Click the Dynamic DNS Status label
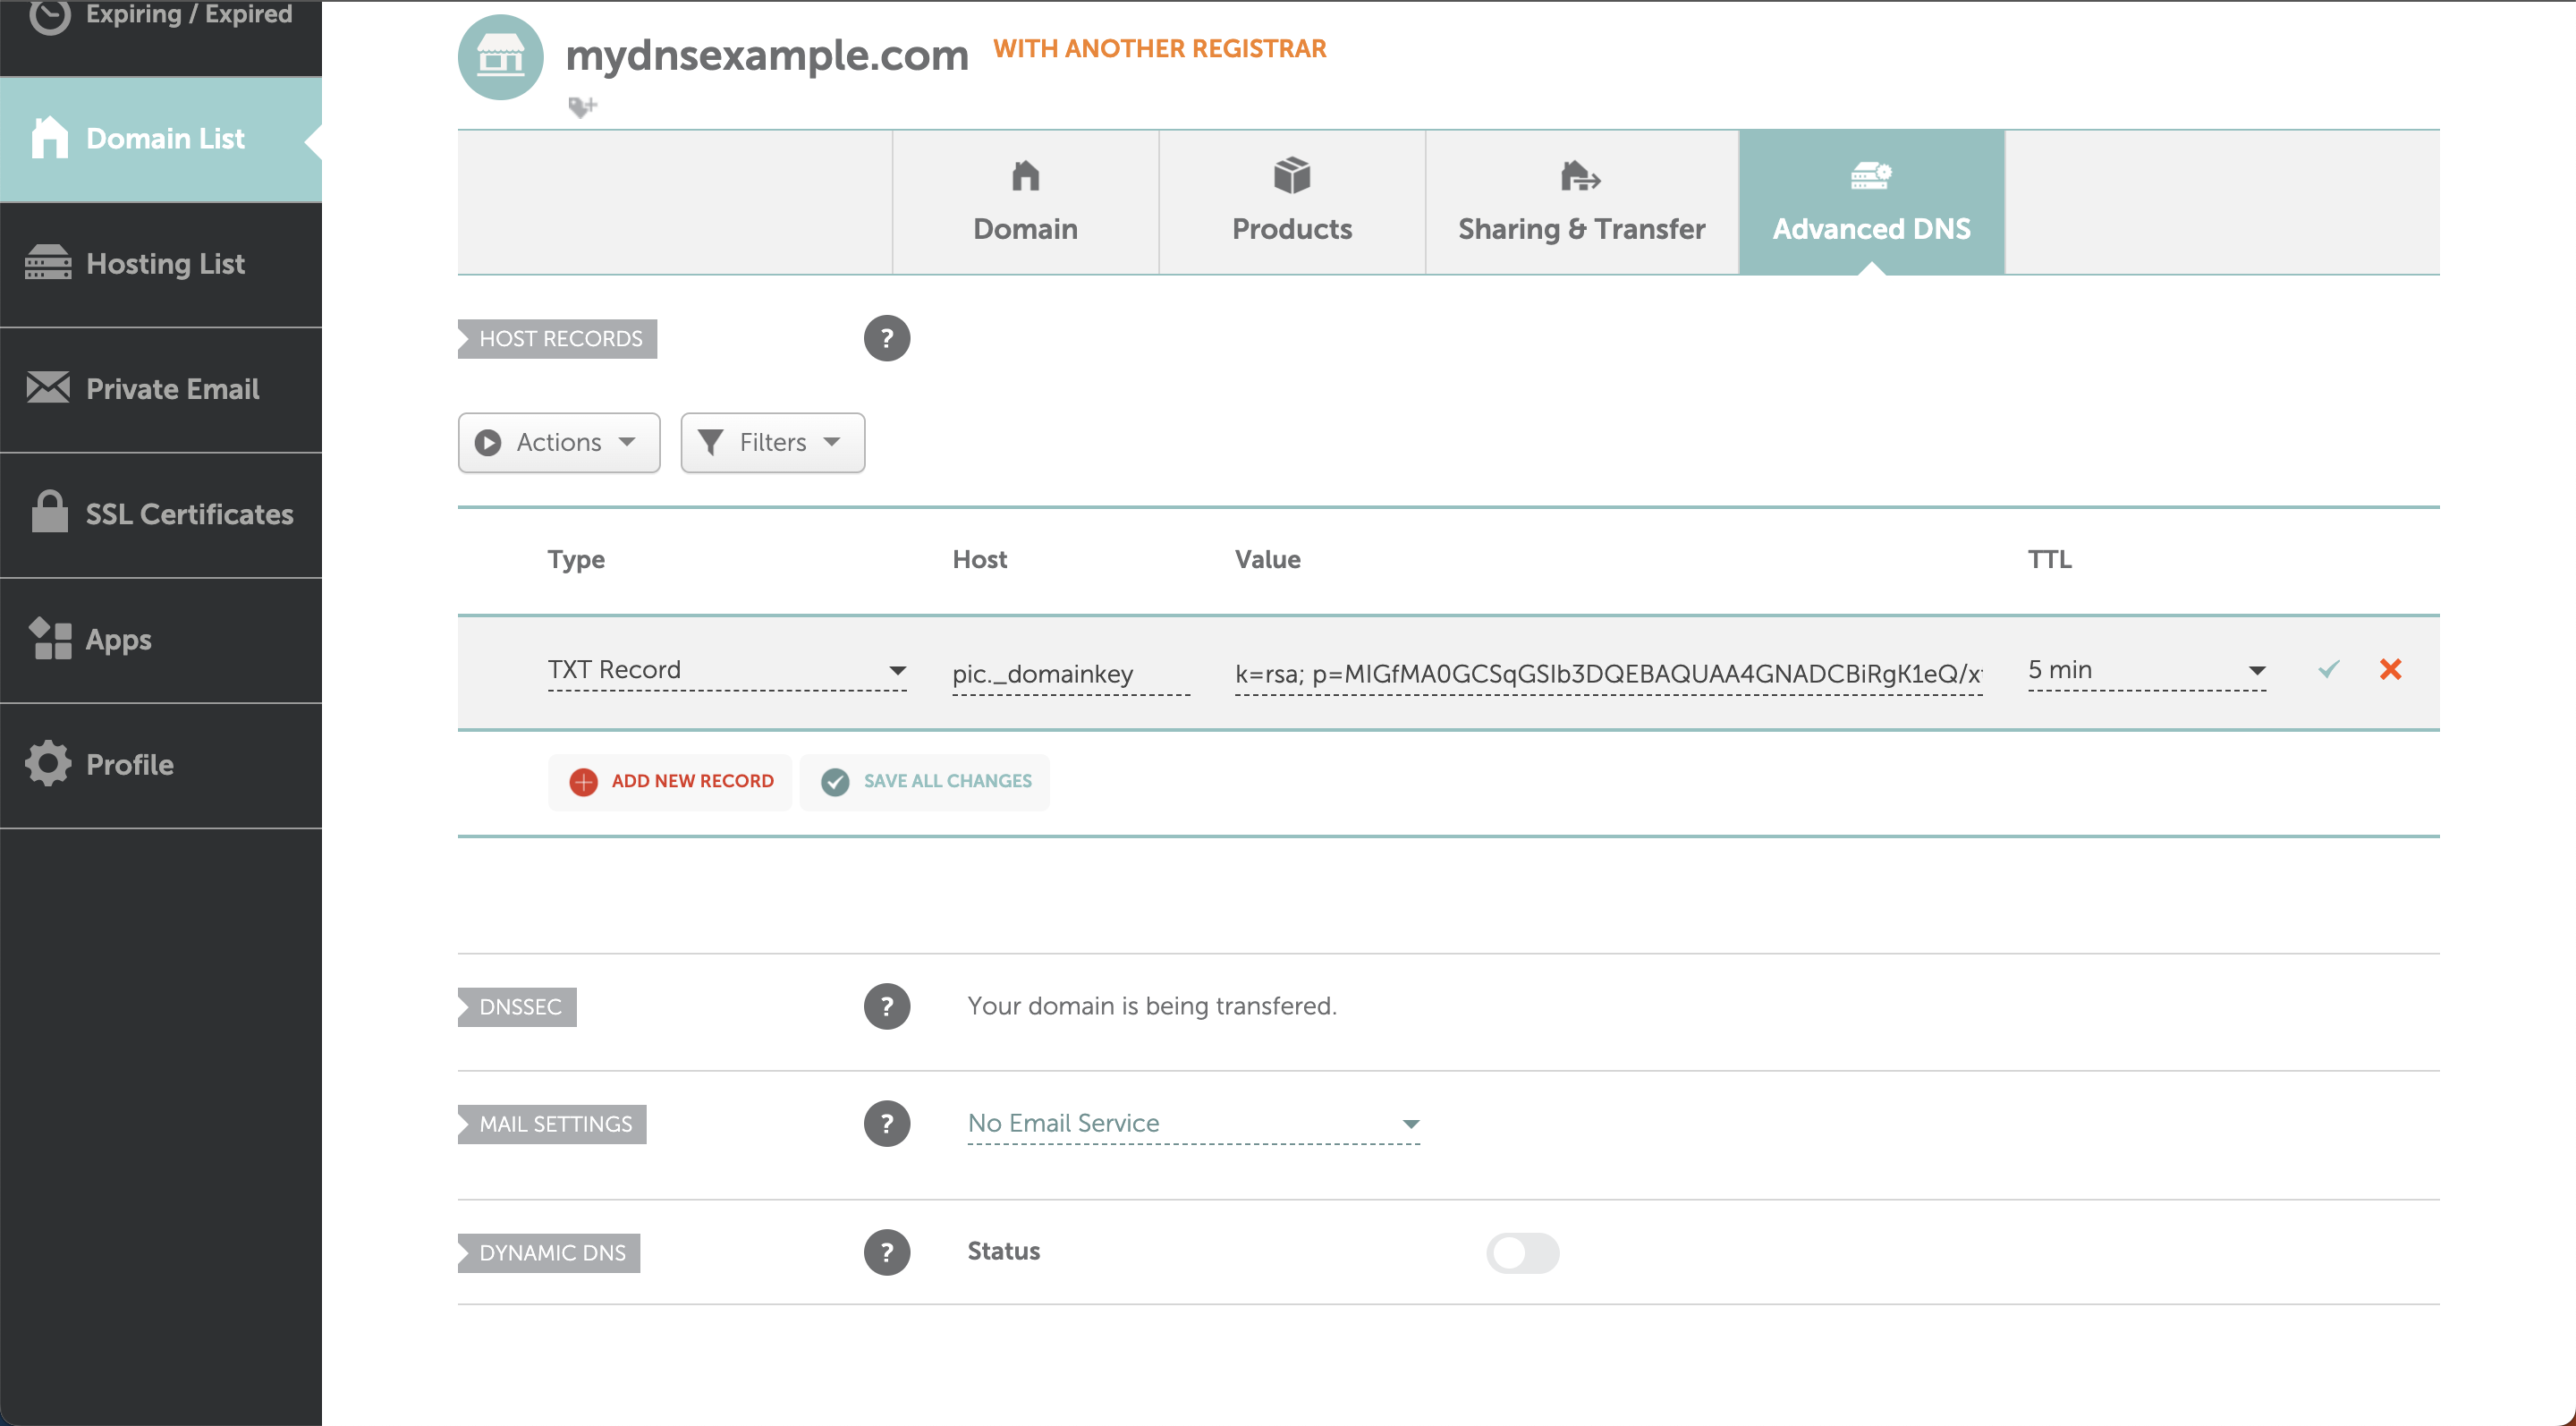Viewport: 2576px width, 1426px height. click(1003, 1252)
